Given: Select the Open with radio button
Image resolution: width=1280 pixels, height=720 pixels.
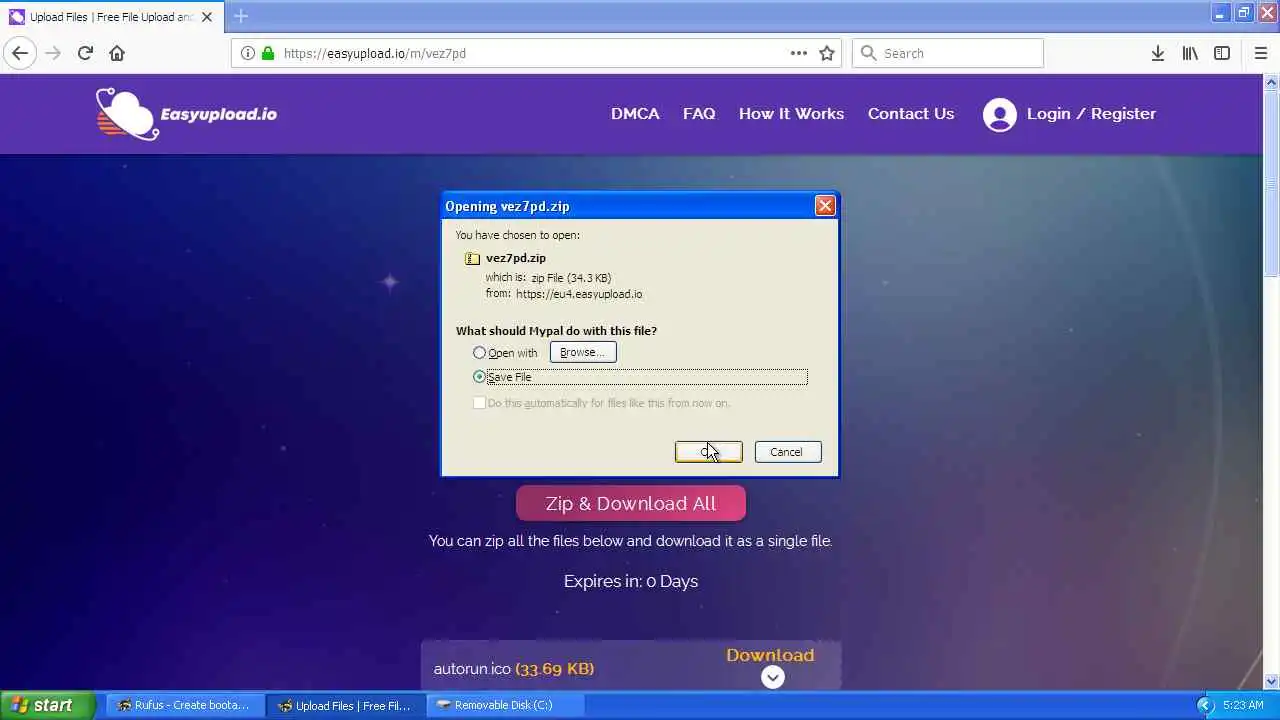Looking at the screenshot, I should [x=479, y=352].
